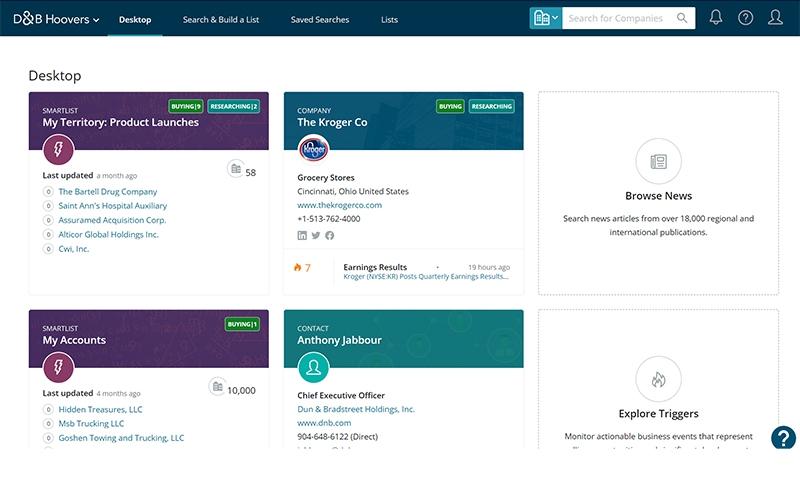
Task: Open the help question mark in header
Action: pyautogui.click(x=745, y=18)
